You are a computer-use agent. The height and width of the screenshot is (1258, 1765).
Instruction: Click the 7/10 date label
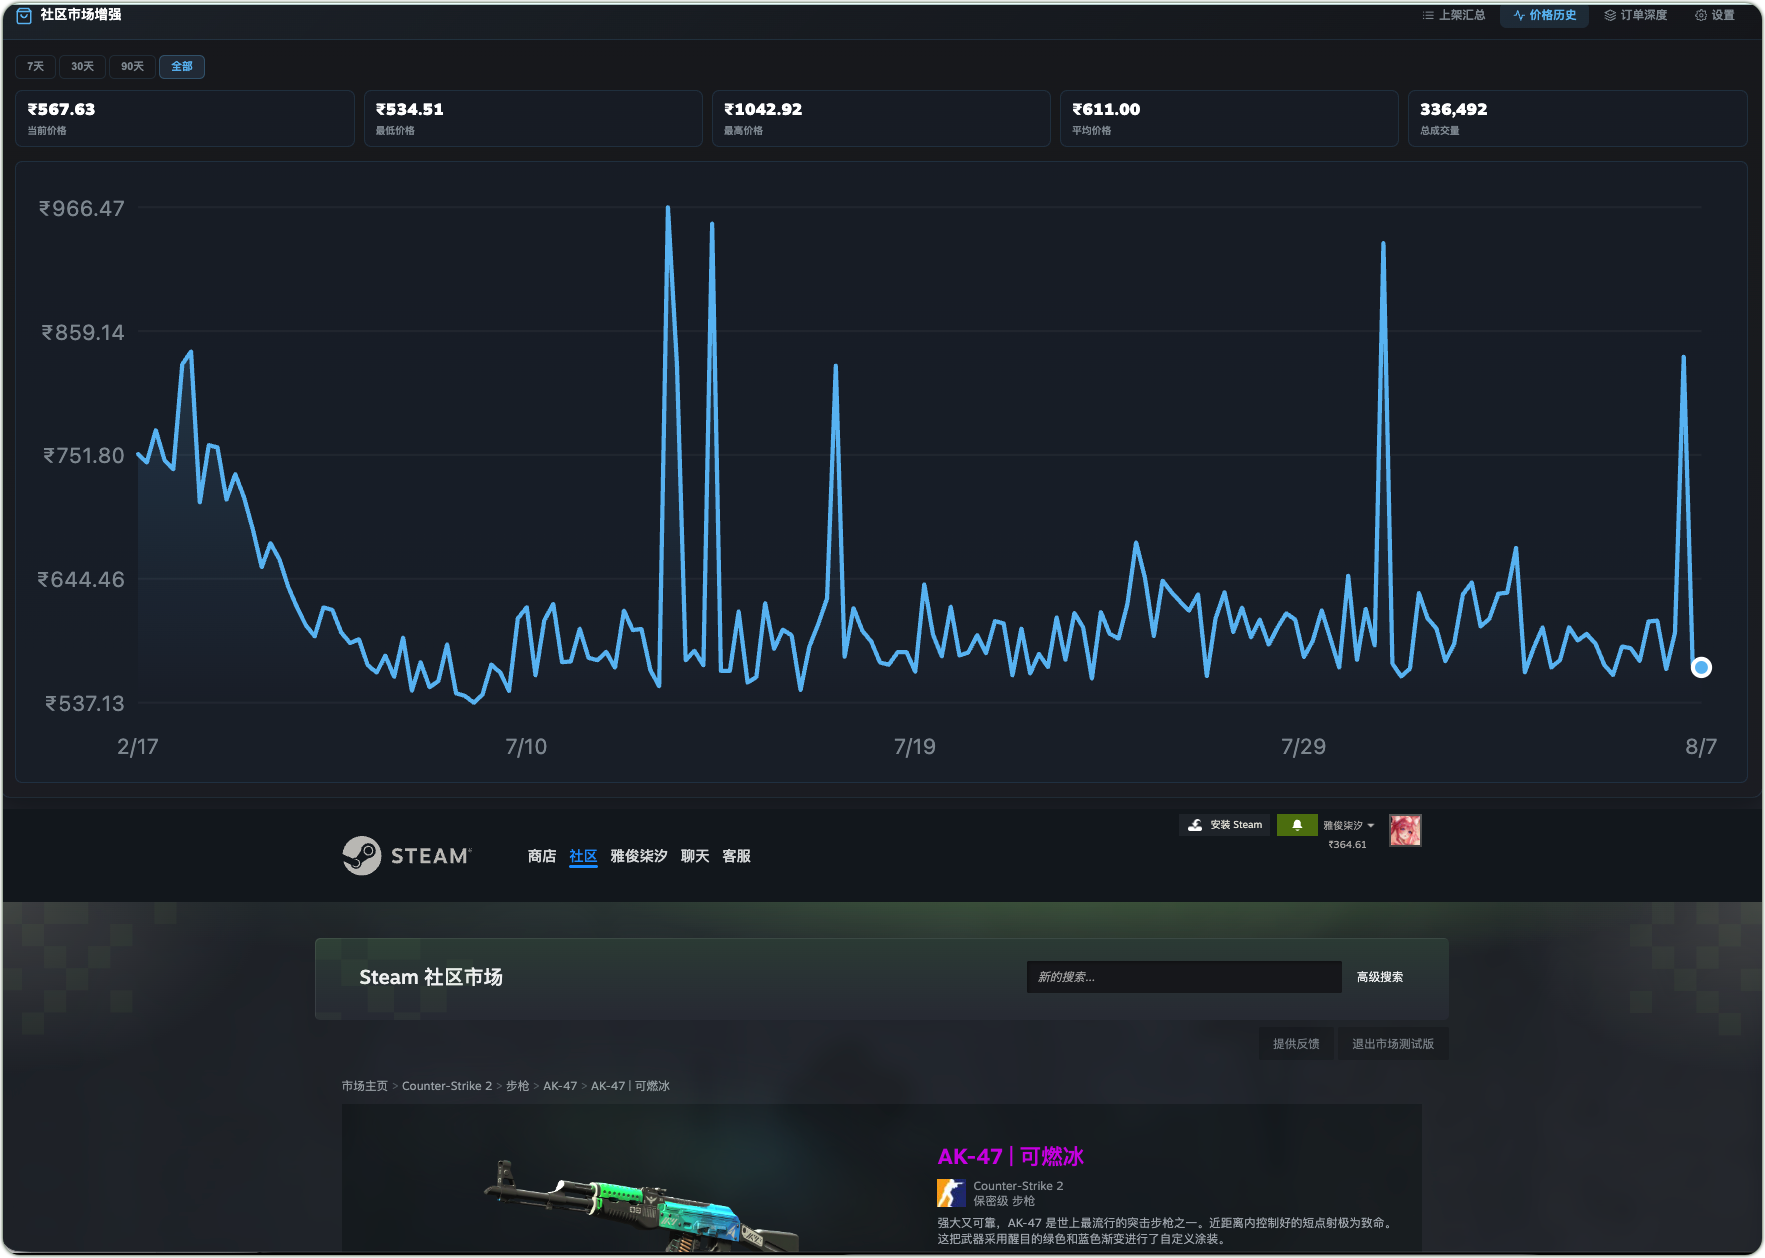(x=526, y=746)
